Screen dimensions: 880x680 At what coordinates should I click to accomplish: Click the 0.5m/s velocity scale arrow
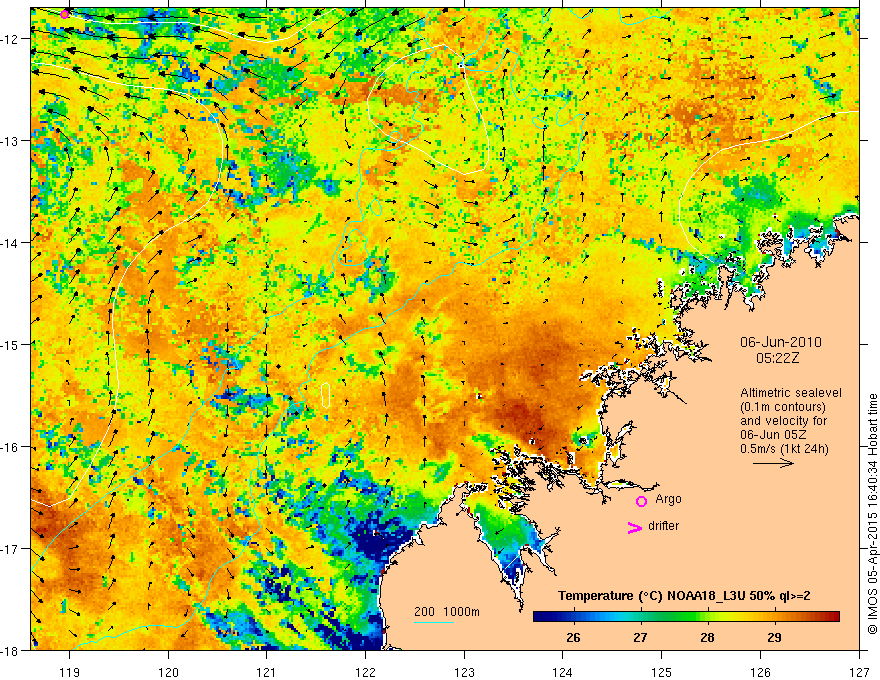pos(773,463)
